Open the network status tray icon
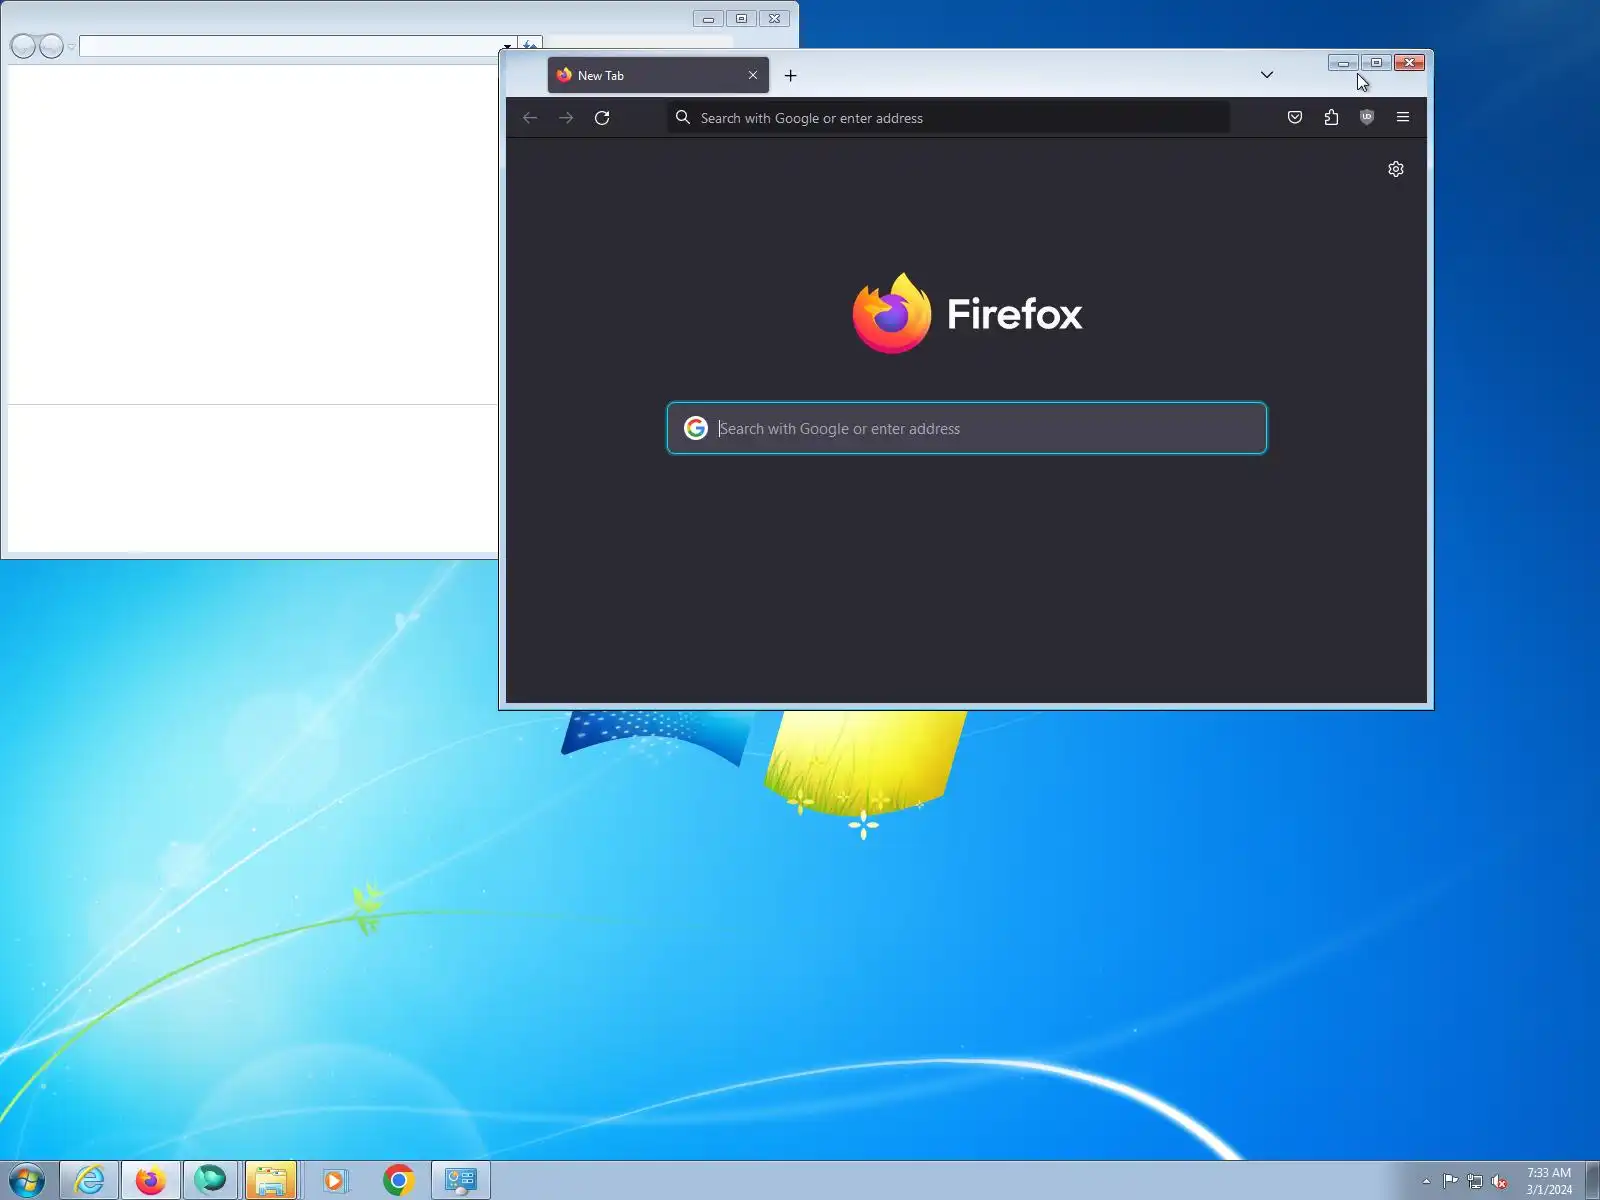Image resolution: width=1600 pixels, height=1200 pixels. click(x=1475, y=1181)
